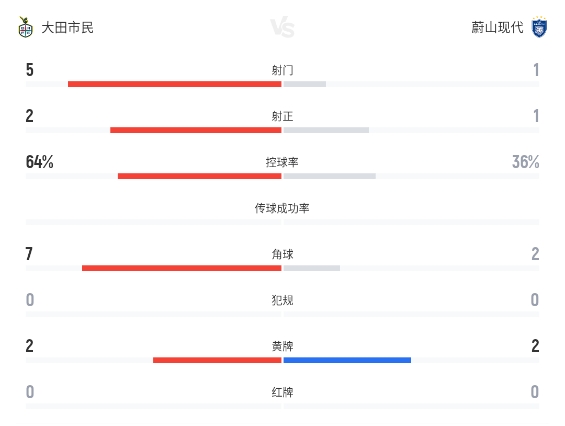The image size is (565, 426).
Task: Select the 射门 stat label
Action: [282, 70]
